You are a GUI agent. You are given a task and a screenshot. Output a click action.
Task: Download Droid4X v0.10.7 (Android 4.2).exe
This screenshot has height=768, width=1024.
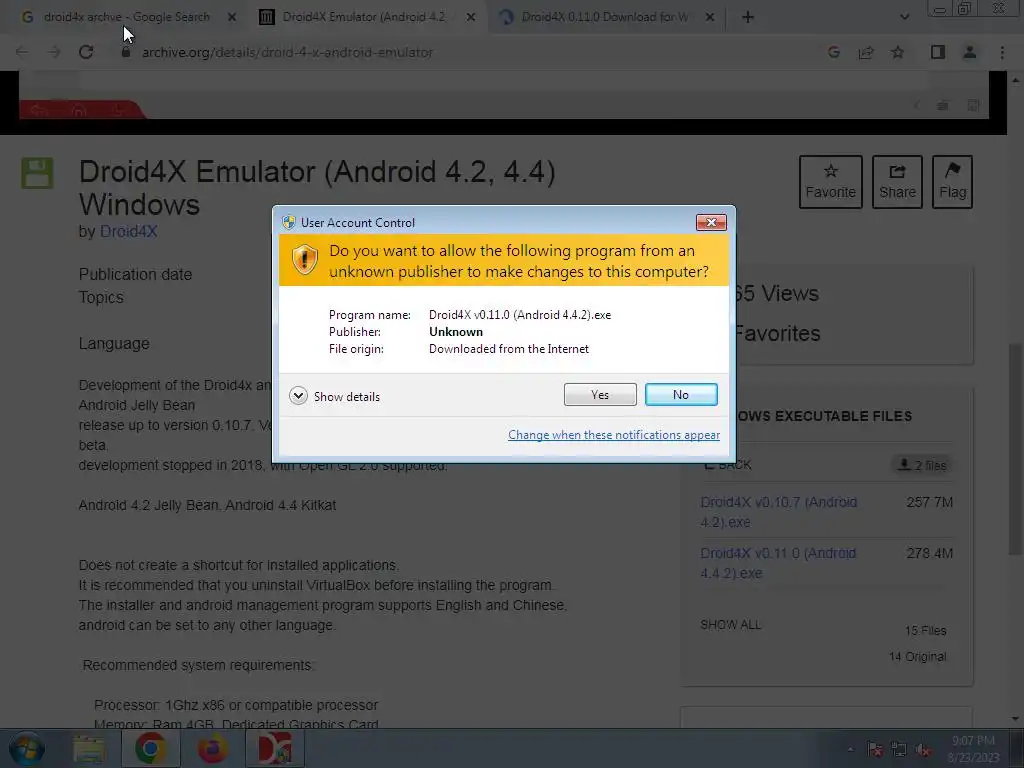pos(778,512)
